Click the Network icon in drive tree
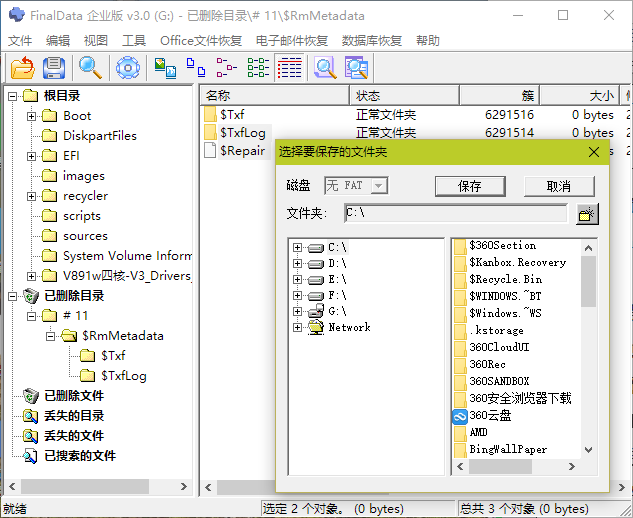 coord(316,327)
